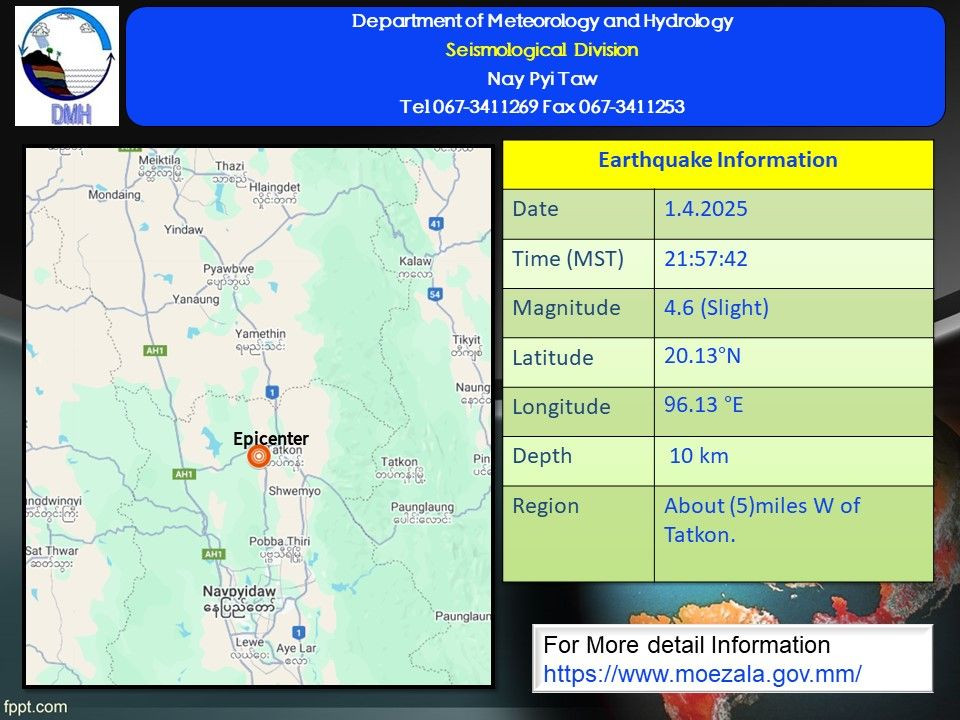Click the Naypyidaw city label on map

[x=238, y=591]
